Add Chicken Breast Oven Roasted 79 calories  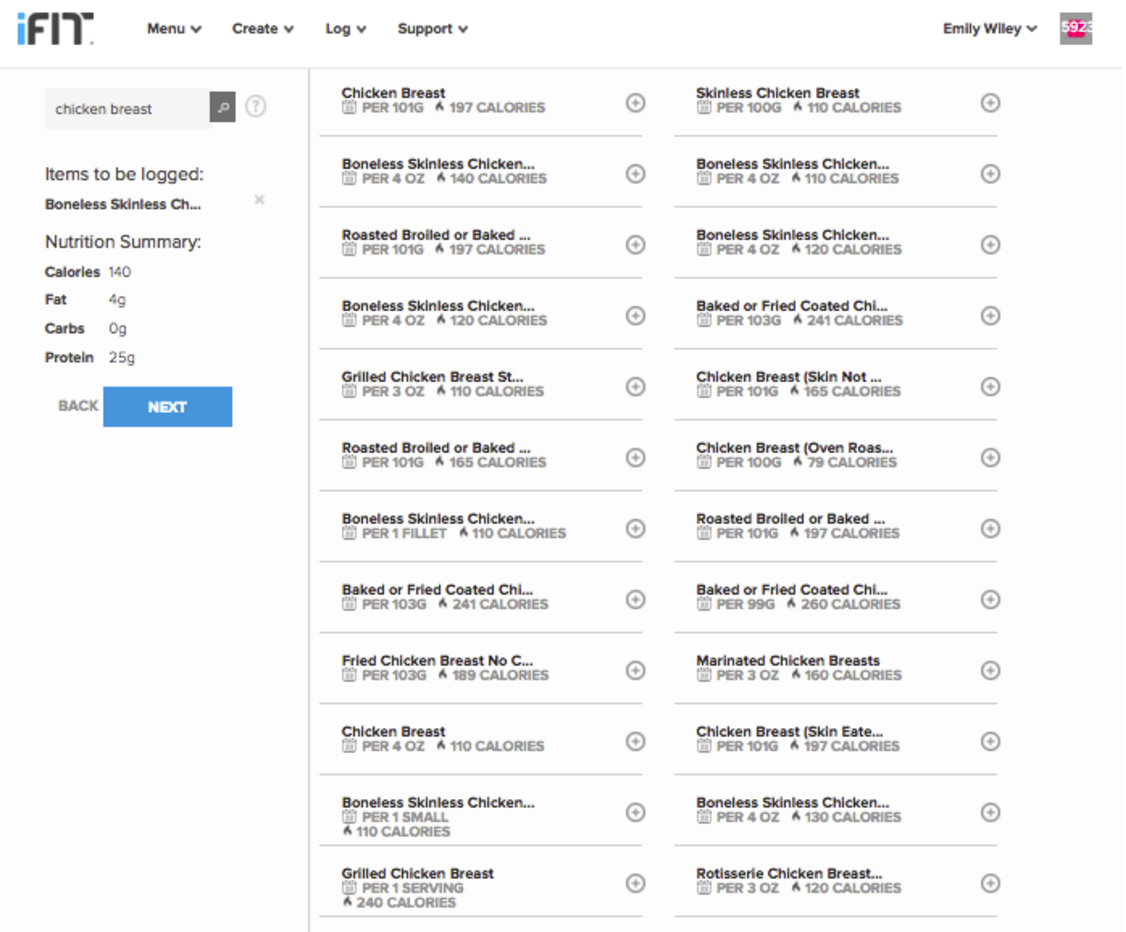[989, 457]
